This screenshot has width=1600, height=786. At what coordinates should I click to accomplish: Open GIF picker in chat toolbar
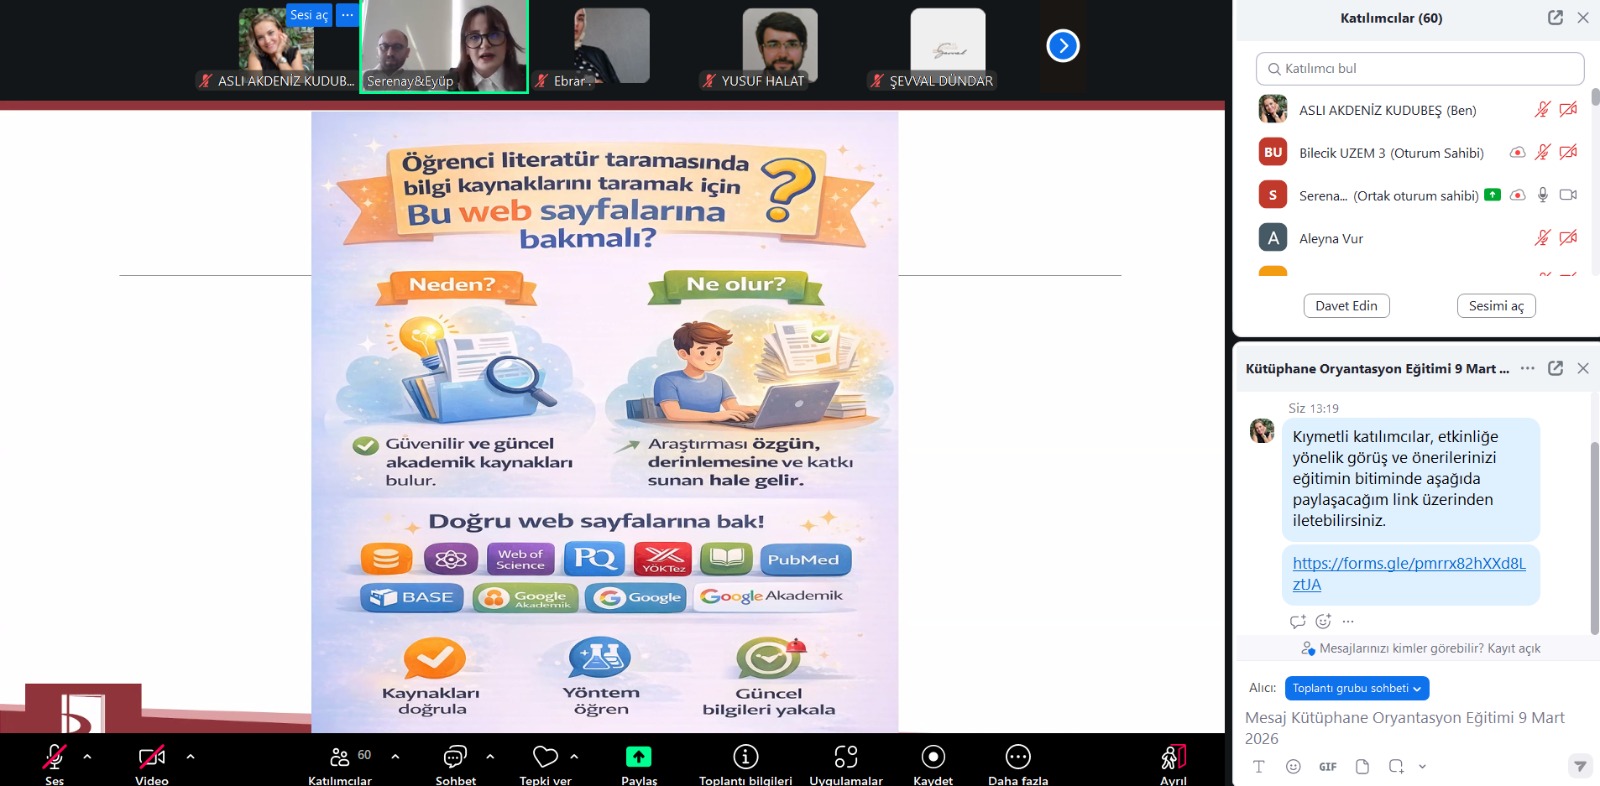coord(1327,767)
